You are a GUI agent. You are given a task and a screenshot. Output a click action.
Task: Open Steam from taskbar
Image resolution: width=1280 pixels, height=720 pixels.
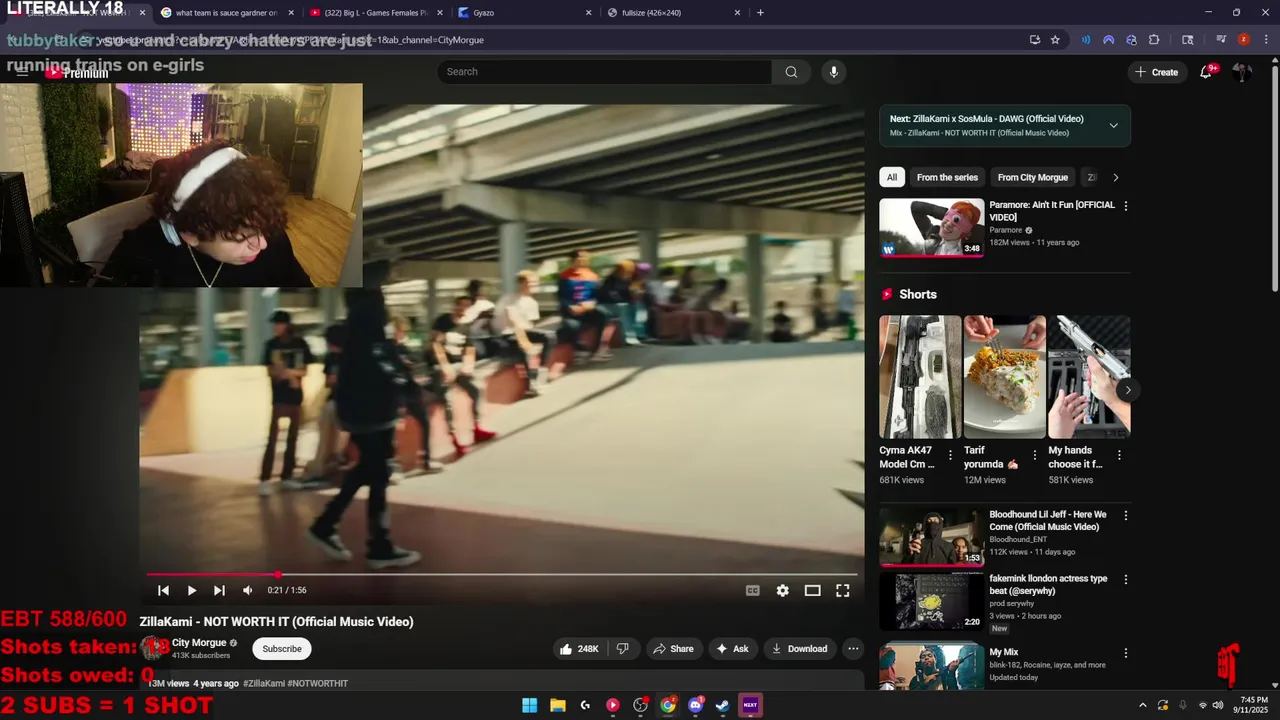(x=722, y=705)
